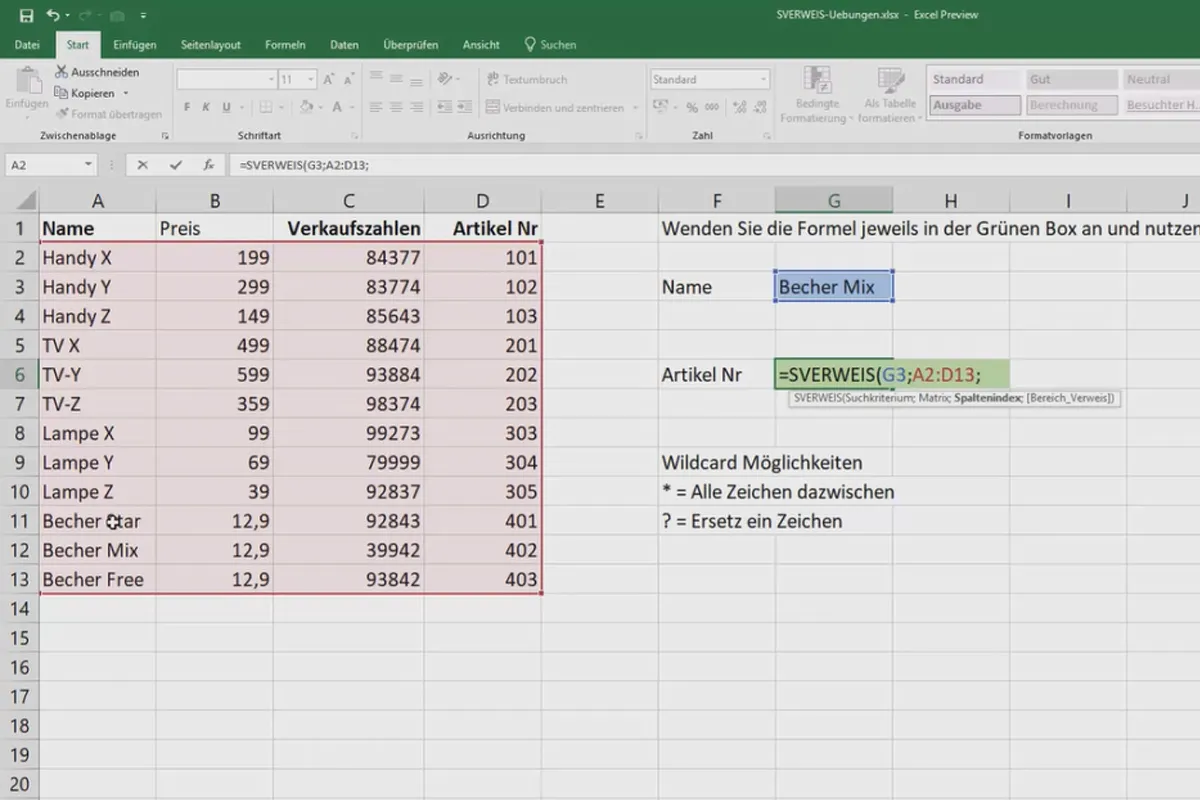The width and height of the screenshot is (1200, 800).
Task: Apply the Gut cell style
Action: pos(1072,79)
